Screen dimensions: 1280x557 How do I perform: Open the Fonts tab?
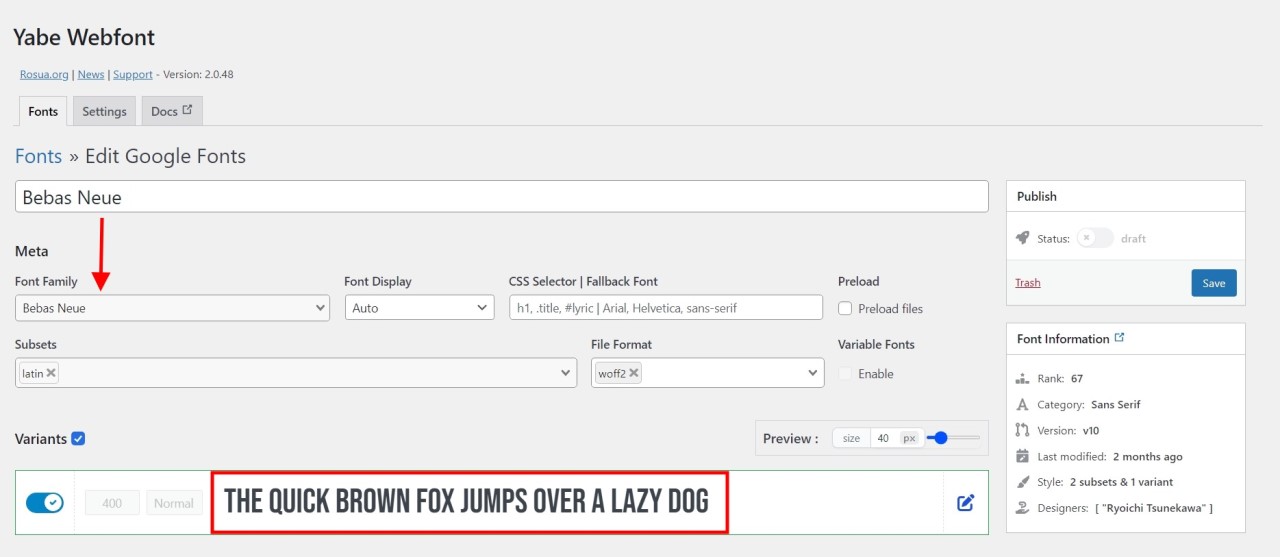point(43,111)
